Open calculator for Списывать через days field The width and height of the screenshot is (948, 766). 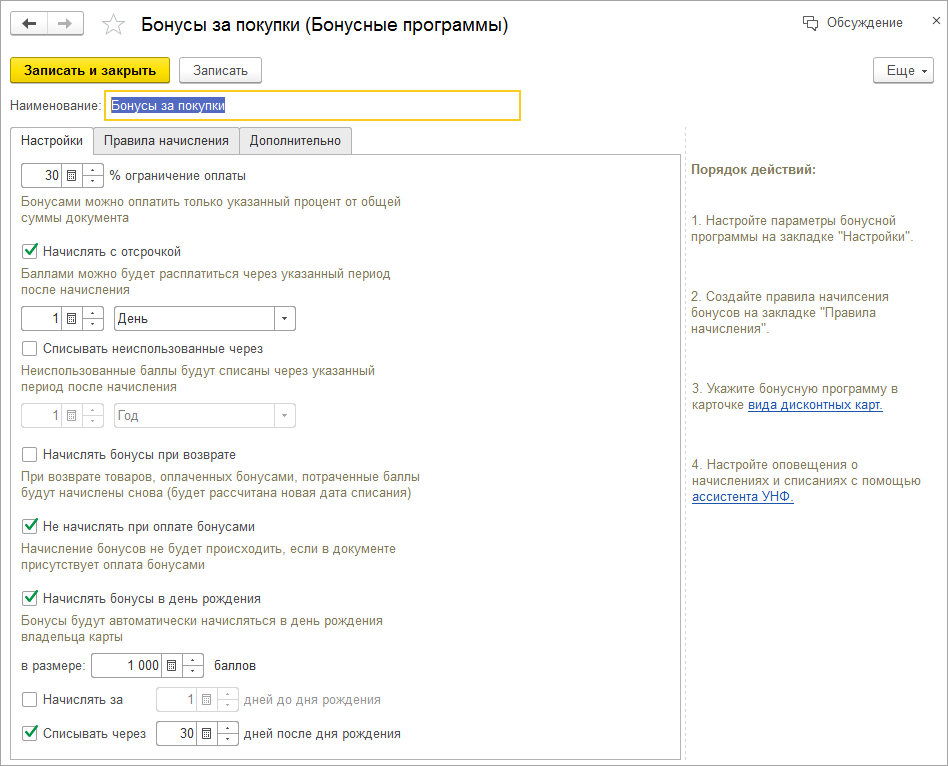pos(207,734)
